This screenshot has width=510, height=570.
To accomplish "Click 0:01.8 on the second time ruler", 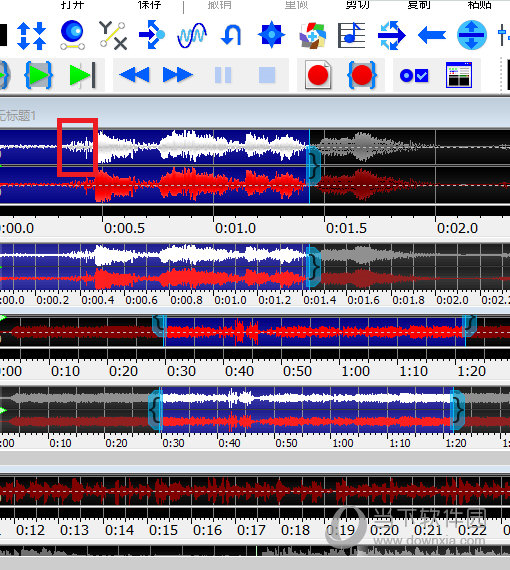I will [x=408, y=300].
